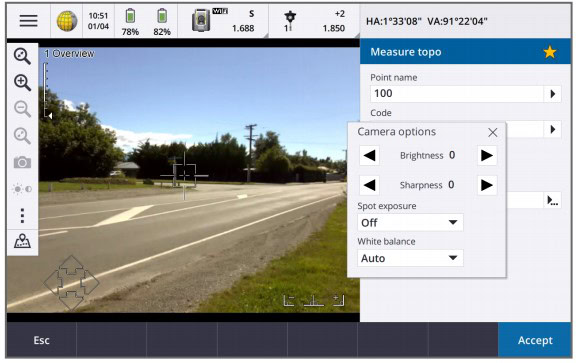Viewport: 578px width, 363px height.
Task: Close the Camera options popup
Action: [x=492, y=132]
